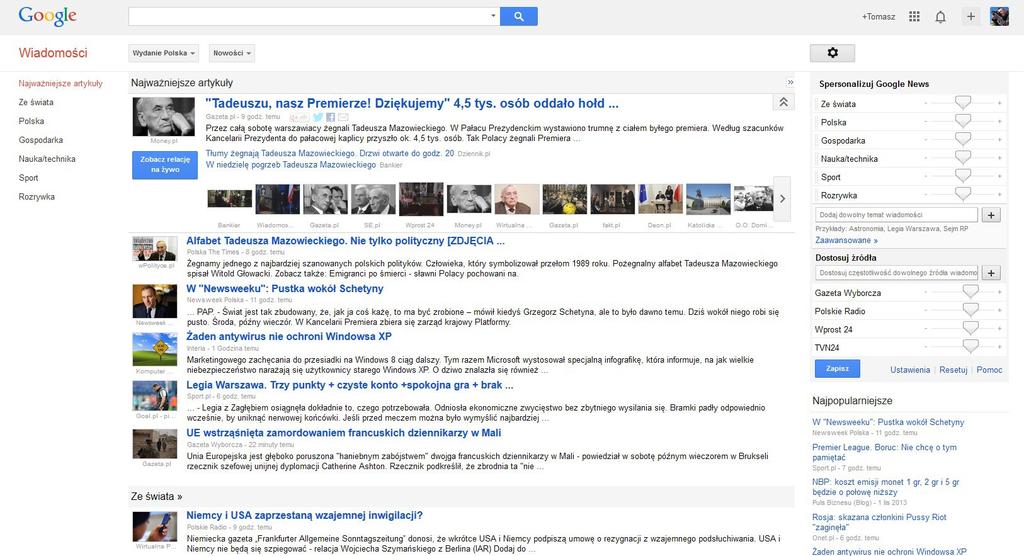
Task: Select Nauka/technika in left sidebar
Action: pos(47,159)
